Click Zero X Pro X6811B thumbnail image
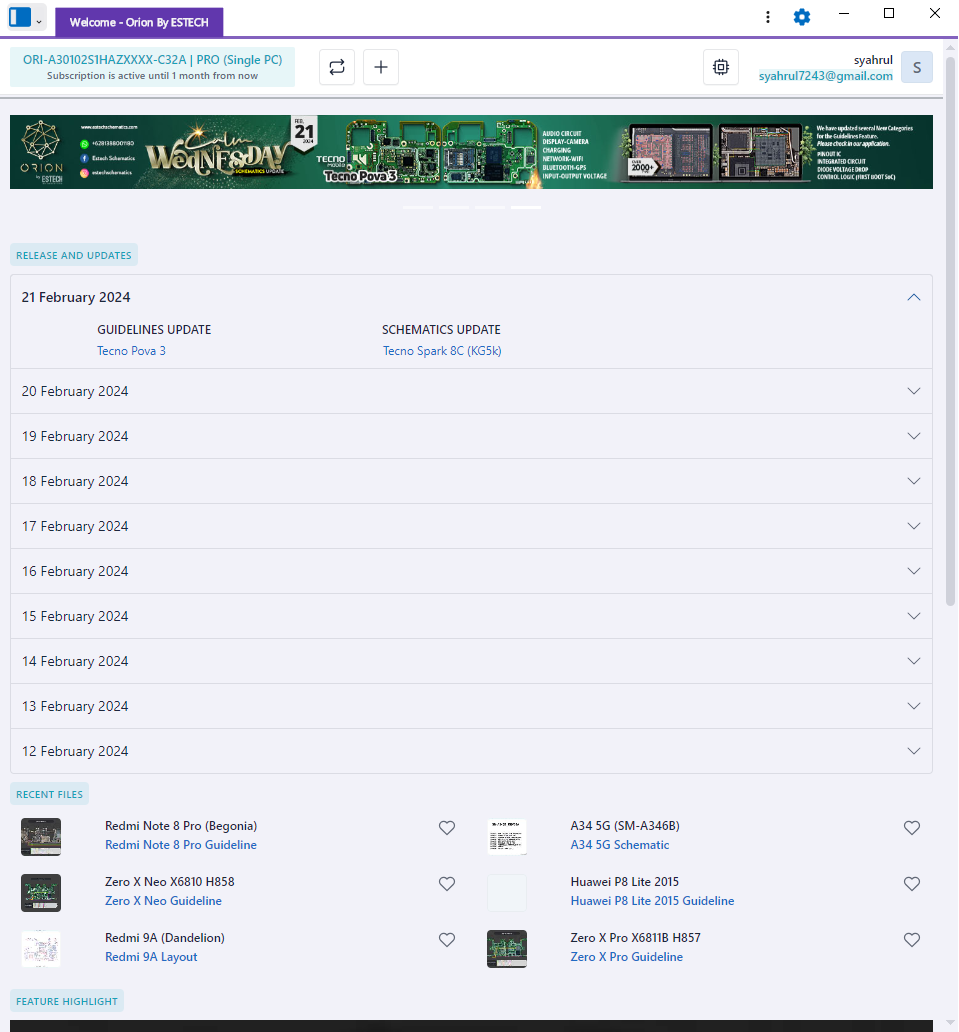 507,949
